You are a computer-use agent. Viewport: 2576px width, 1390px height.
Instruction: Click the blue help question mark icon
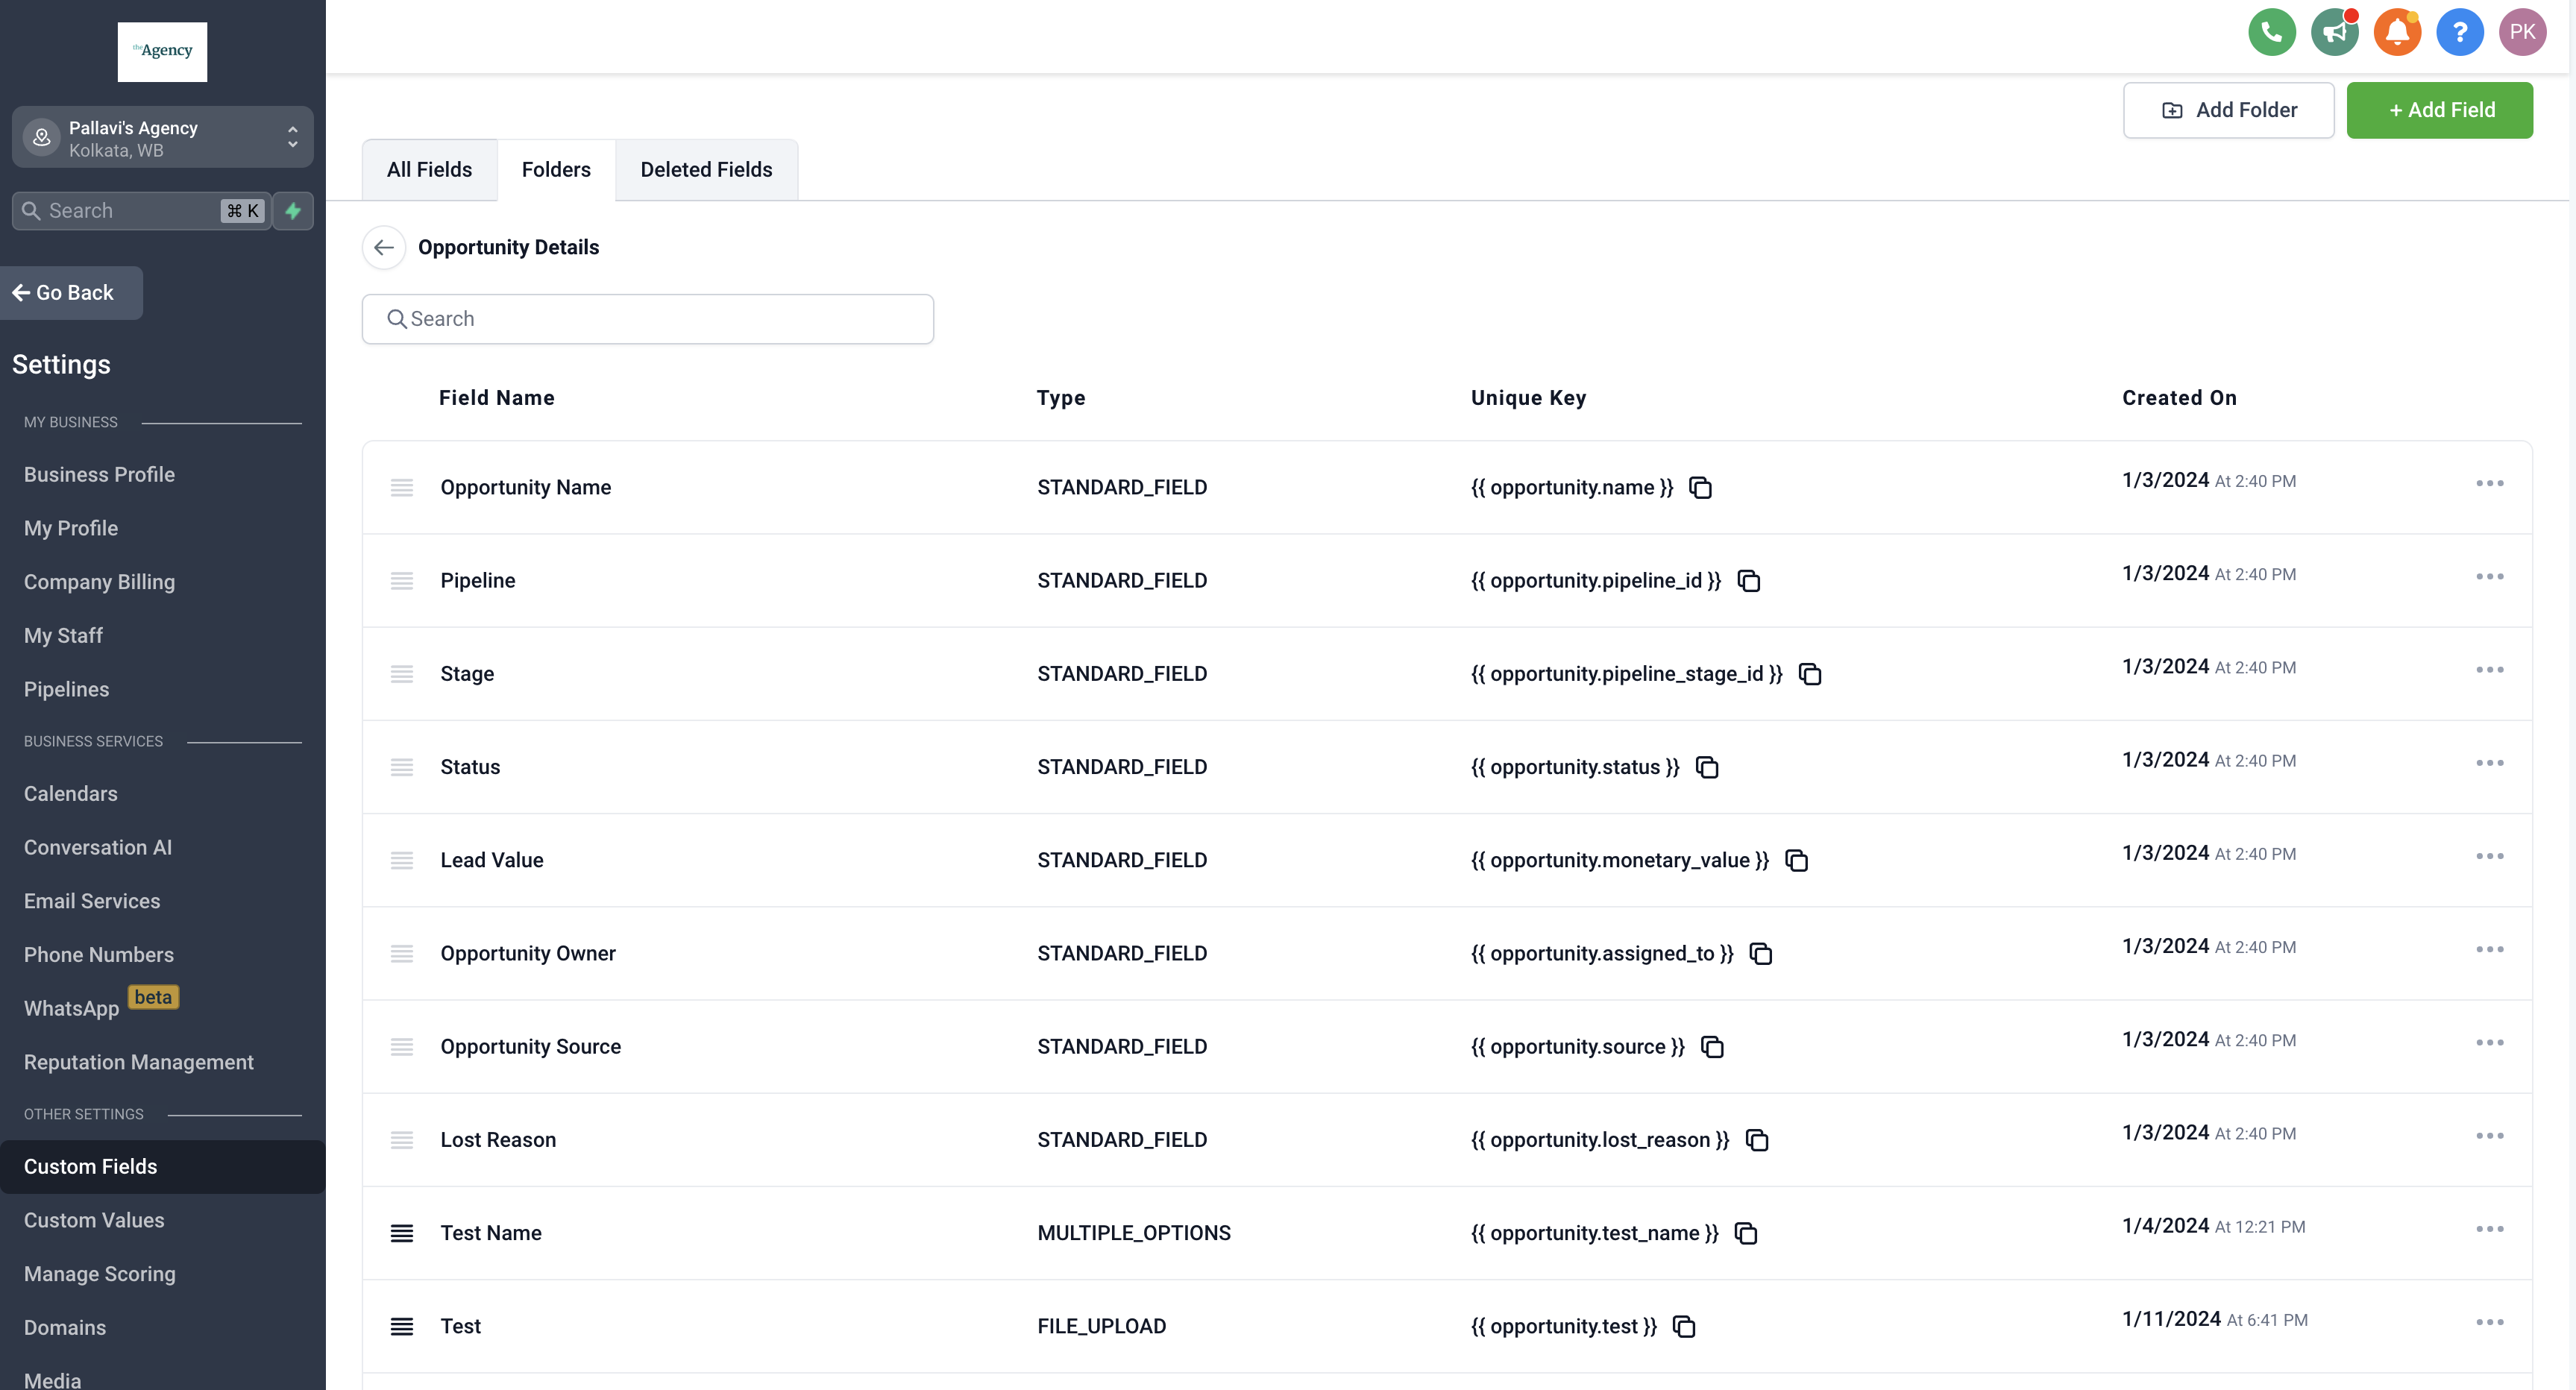(2459, 32)
